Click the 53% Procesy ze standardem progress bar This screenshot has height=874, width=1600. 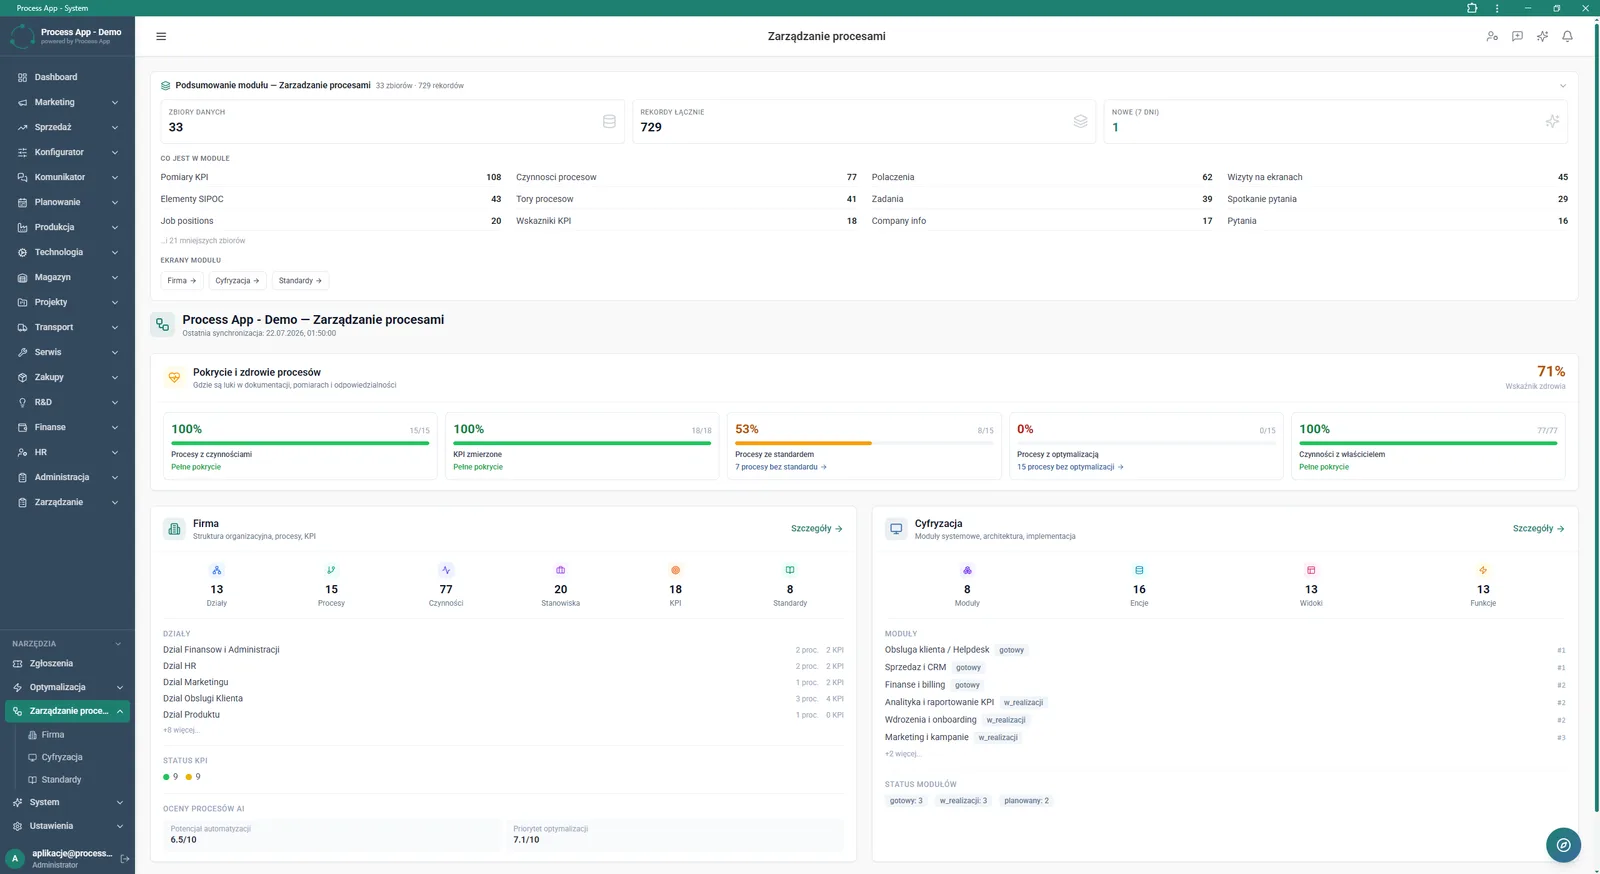point(864,443)
